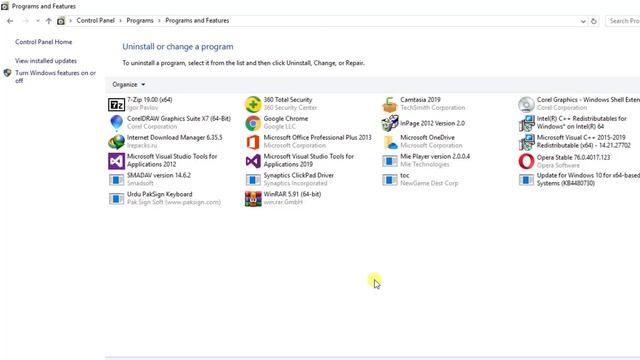Expand the chevron after Programs breadcrumb
Viewport: 640px width, 360px height.
(x=159, y=21)
